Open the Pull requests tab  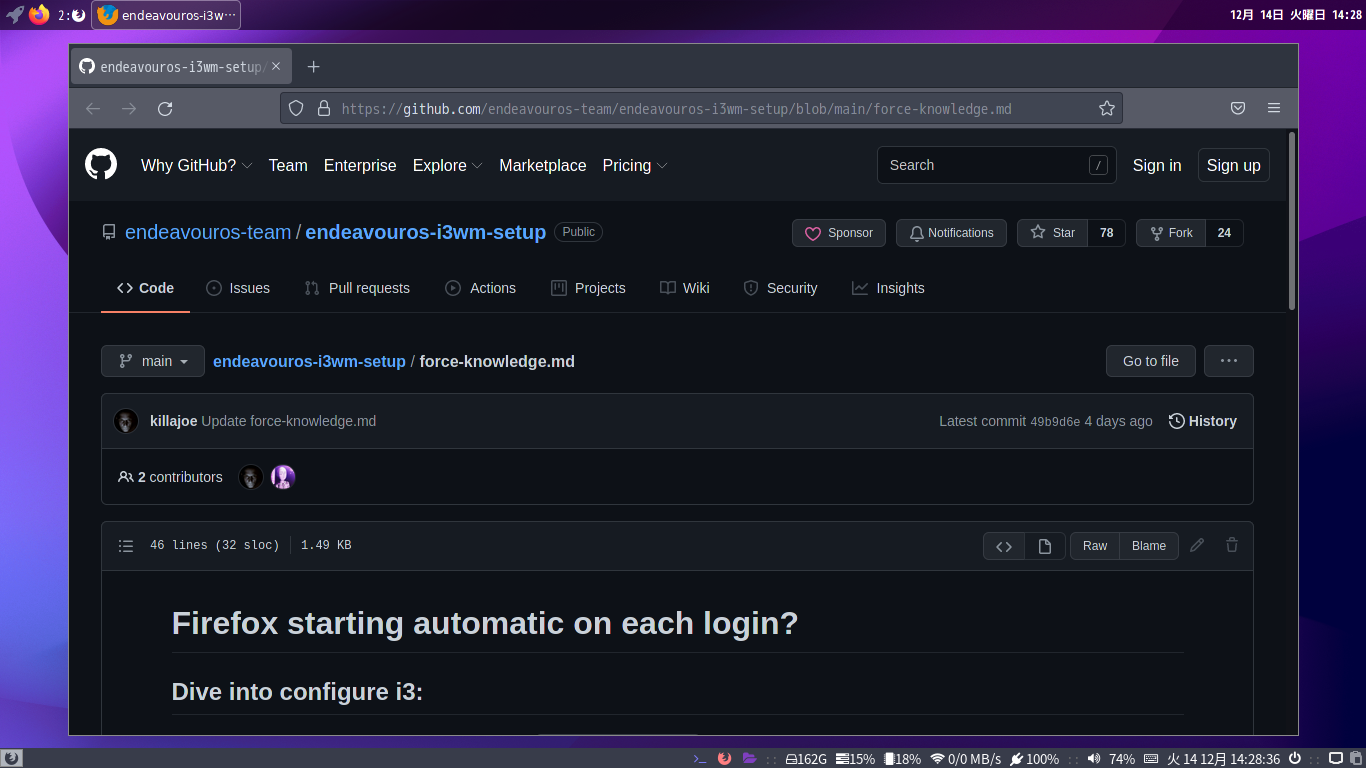coord(357,288)
